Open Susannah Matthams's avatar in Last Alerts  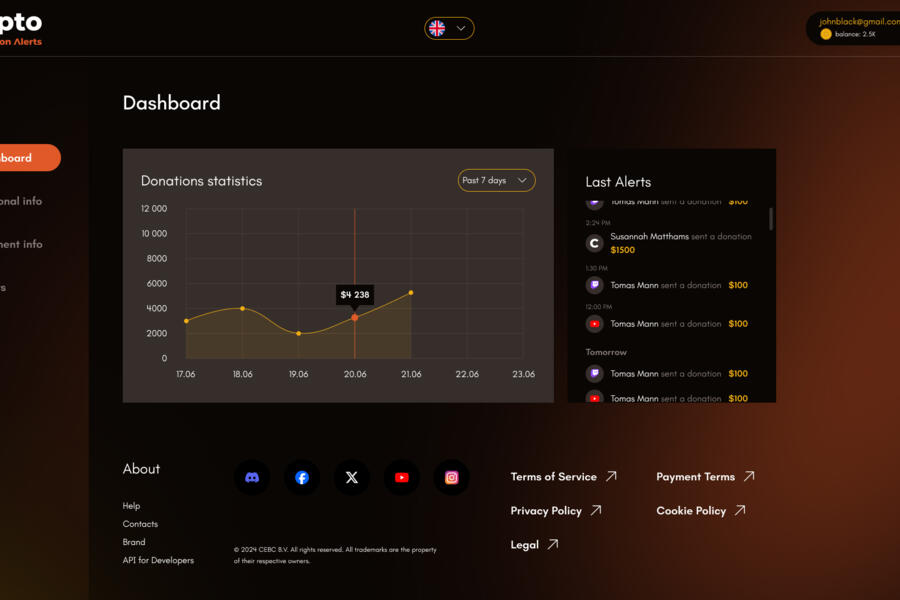[x=594, y=242]
